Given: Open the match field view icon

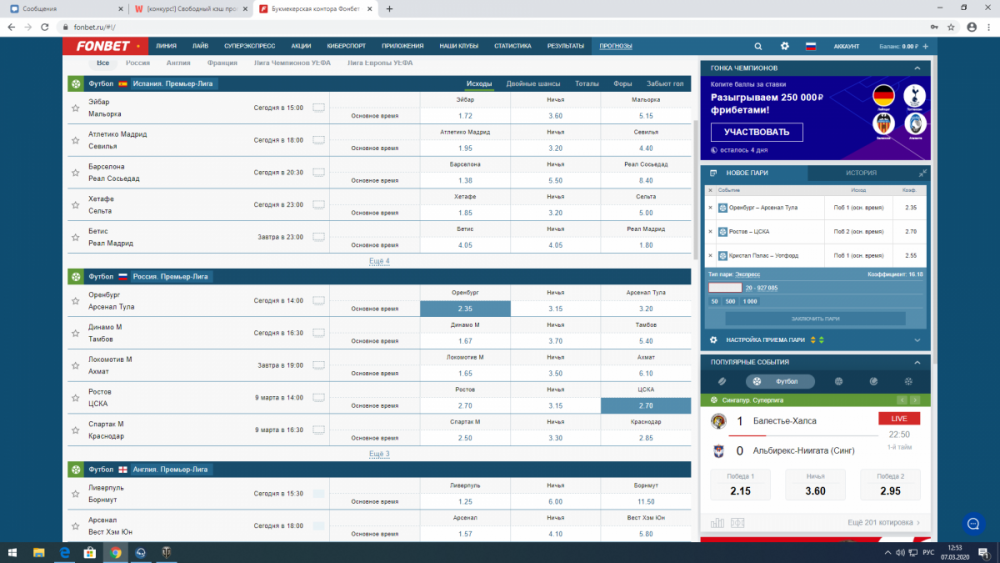Looking at the screenshot, I should (737, 522).
